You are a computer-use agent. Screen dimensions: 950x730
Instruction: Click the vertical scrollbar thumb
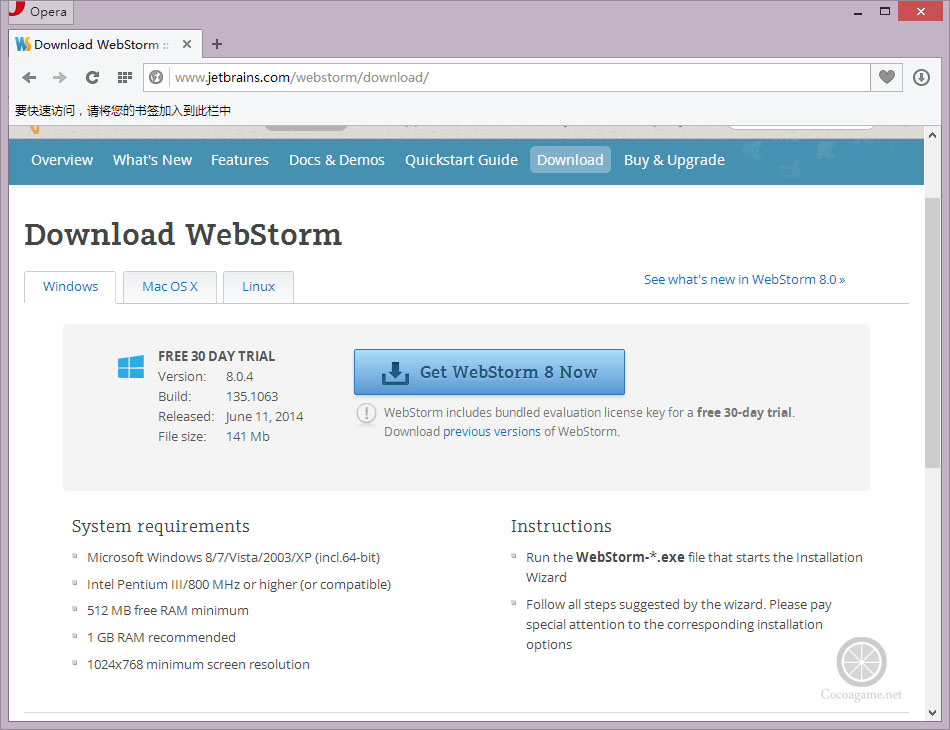point(932,332)
